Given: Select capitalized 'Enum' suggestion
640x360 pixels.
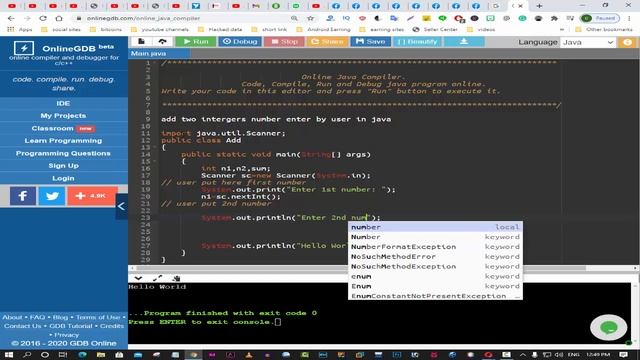Looking at the screenshot, I should click(435, 286).
